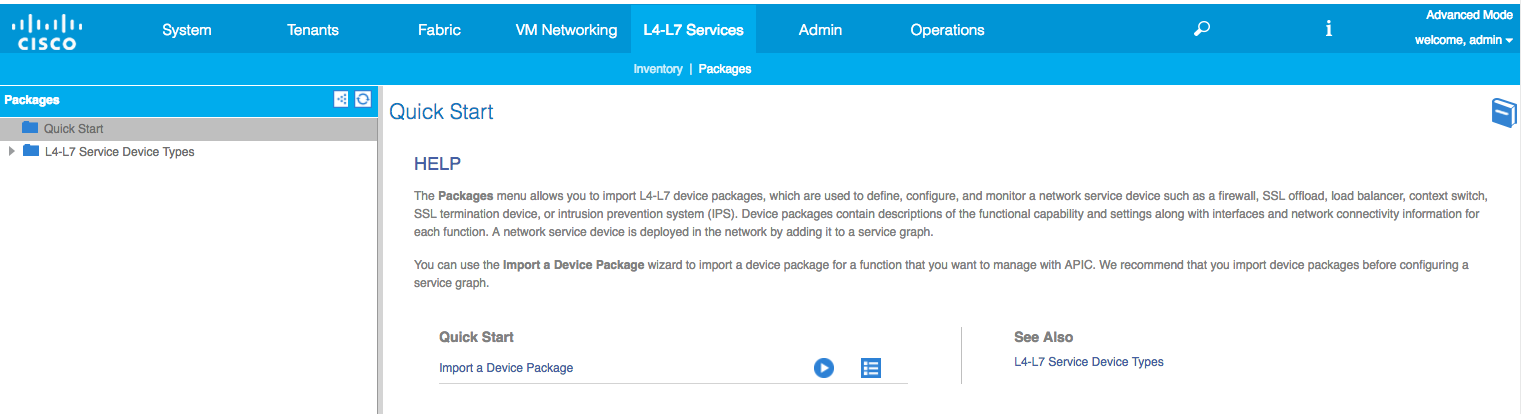Click the Quick Start folder icon

(29, 128)
